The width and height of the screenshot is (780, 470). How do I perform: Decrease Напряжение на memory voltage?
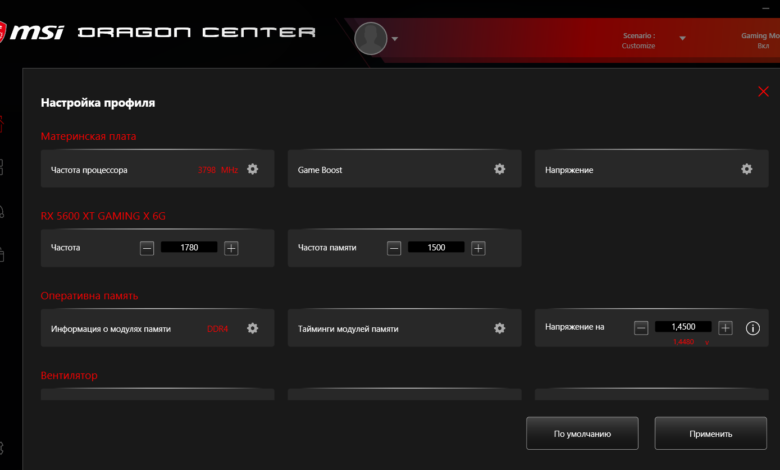641,328
